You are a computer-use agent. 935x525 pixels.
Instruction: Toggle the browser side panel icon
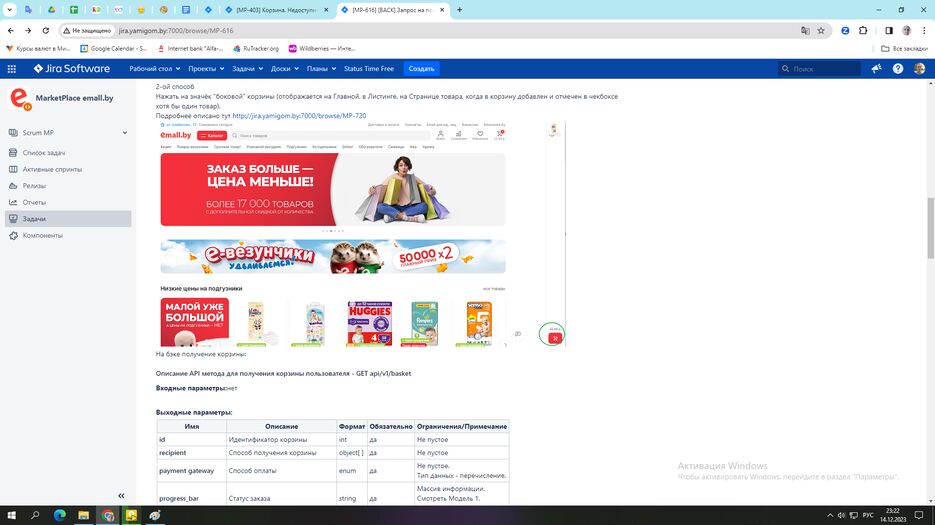click(888, 30)
